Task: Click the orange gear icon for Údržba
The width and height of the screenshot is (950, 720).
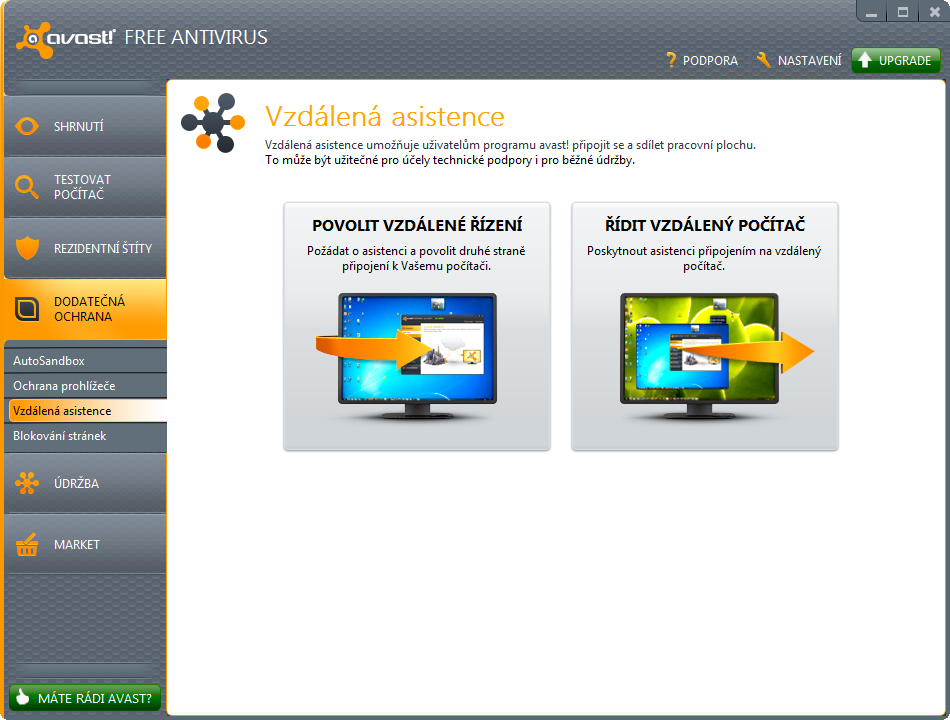Action: [27, 483]
